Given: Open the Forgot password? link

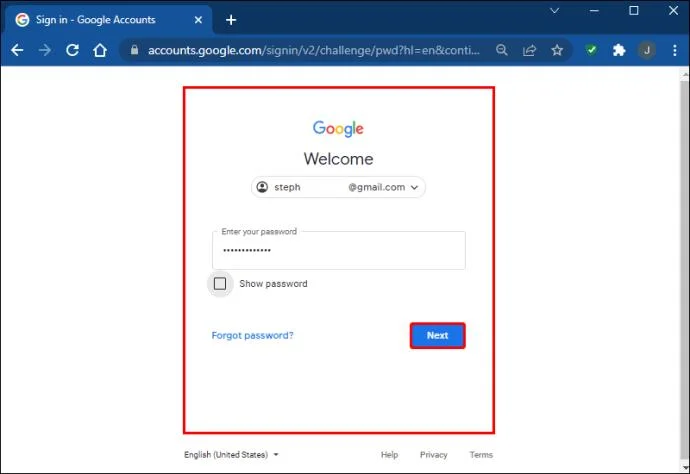Looking at the screenshot, I should click(x=252, y=335).
